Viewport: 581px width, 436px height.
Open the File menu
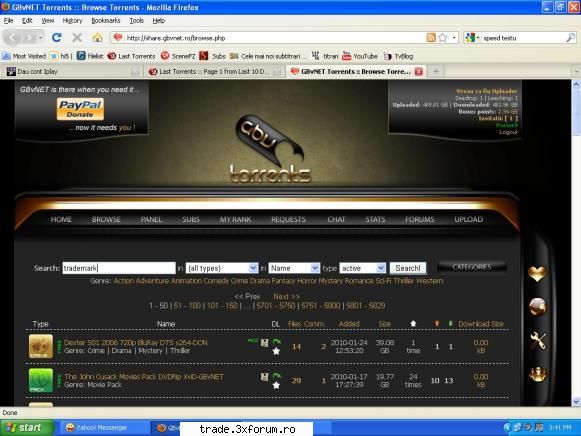[x=8, y=21]
